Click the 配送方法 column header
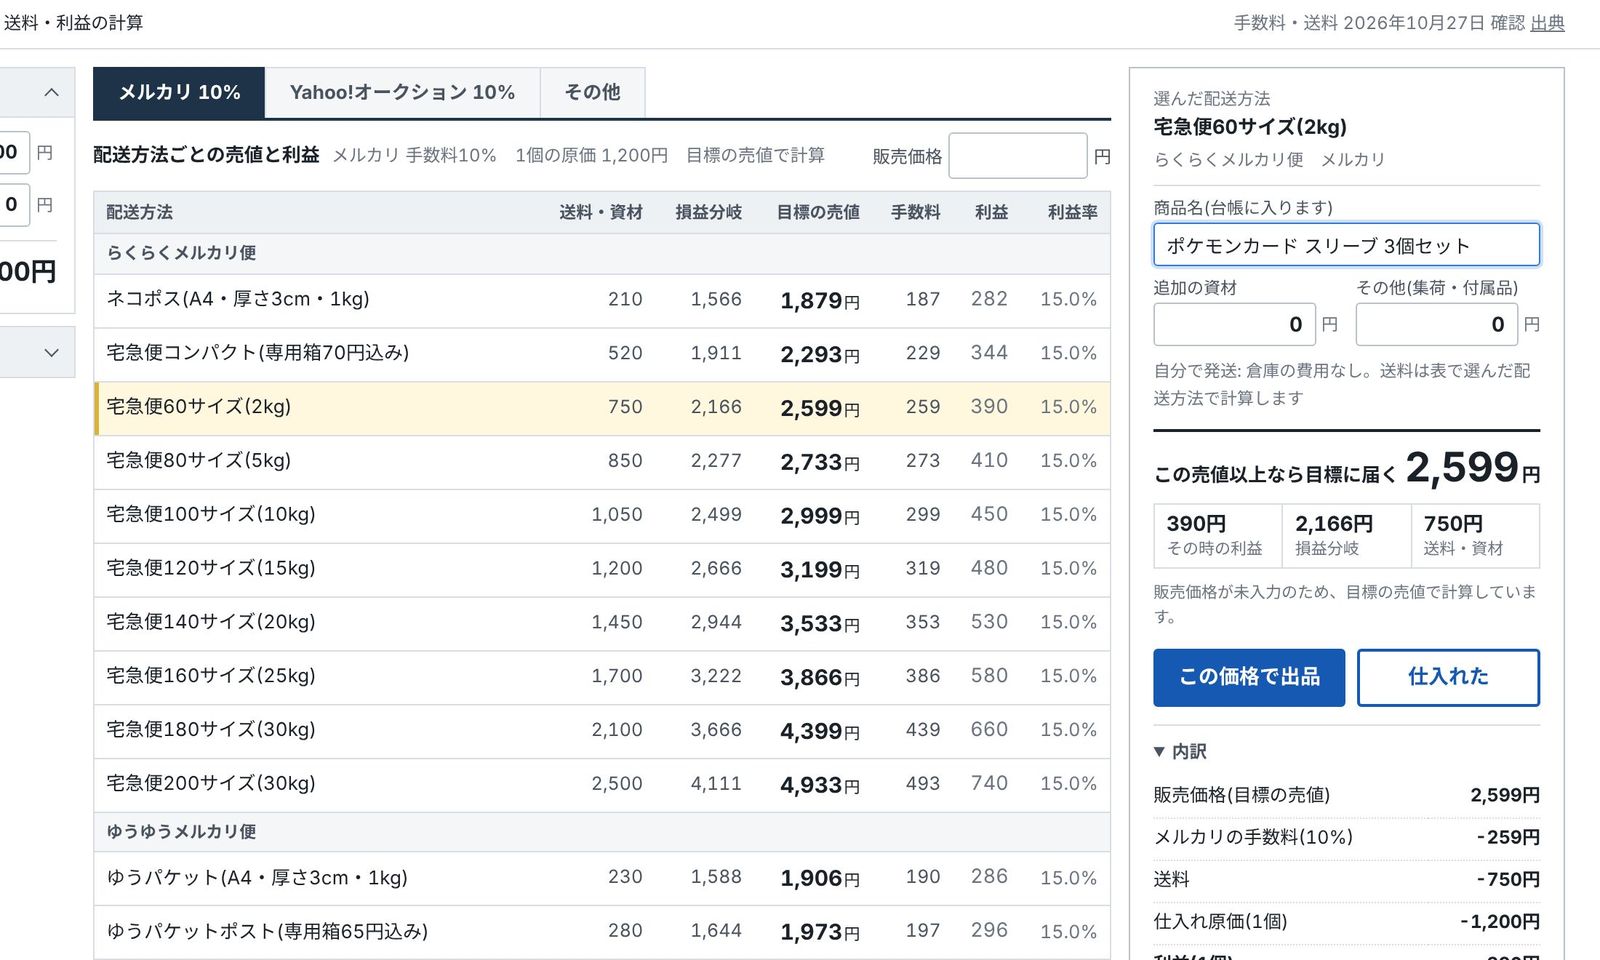The height and width of the screenshot is (960, 1600). pos(139,212)
